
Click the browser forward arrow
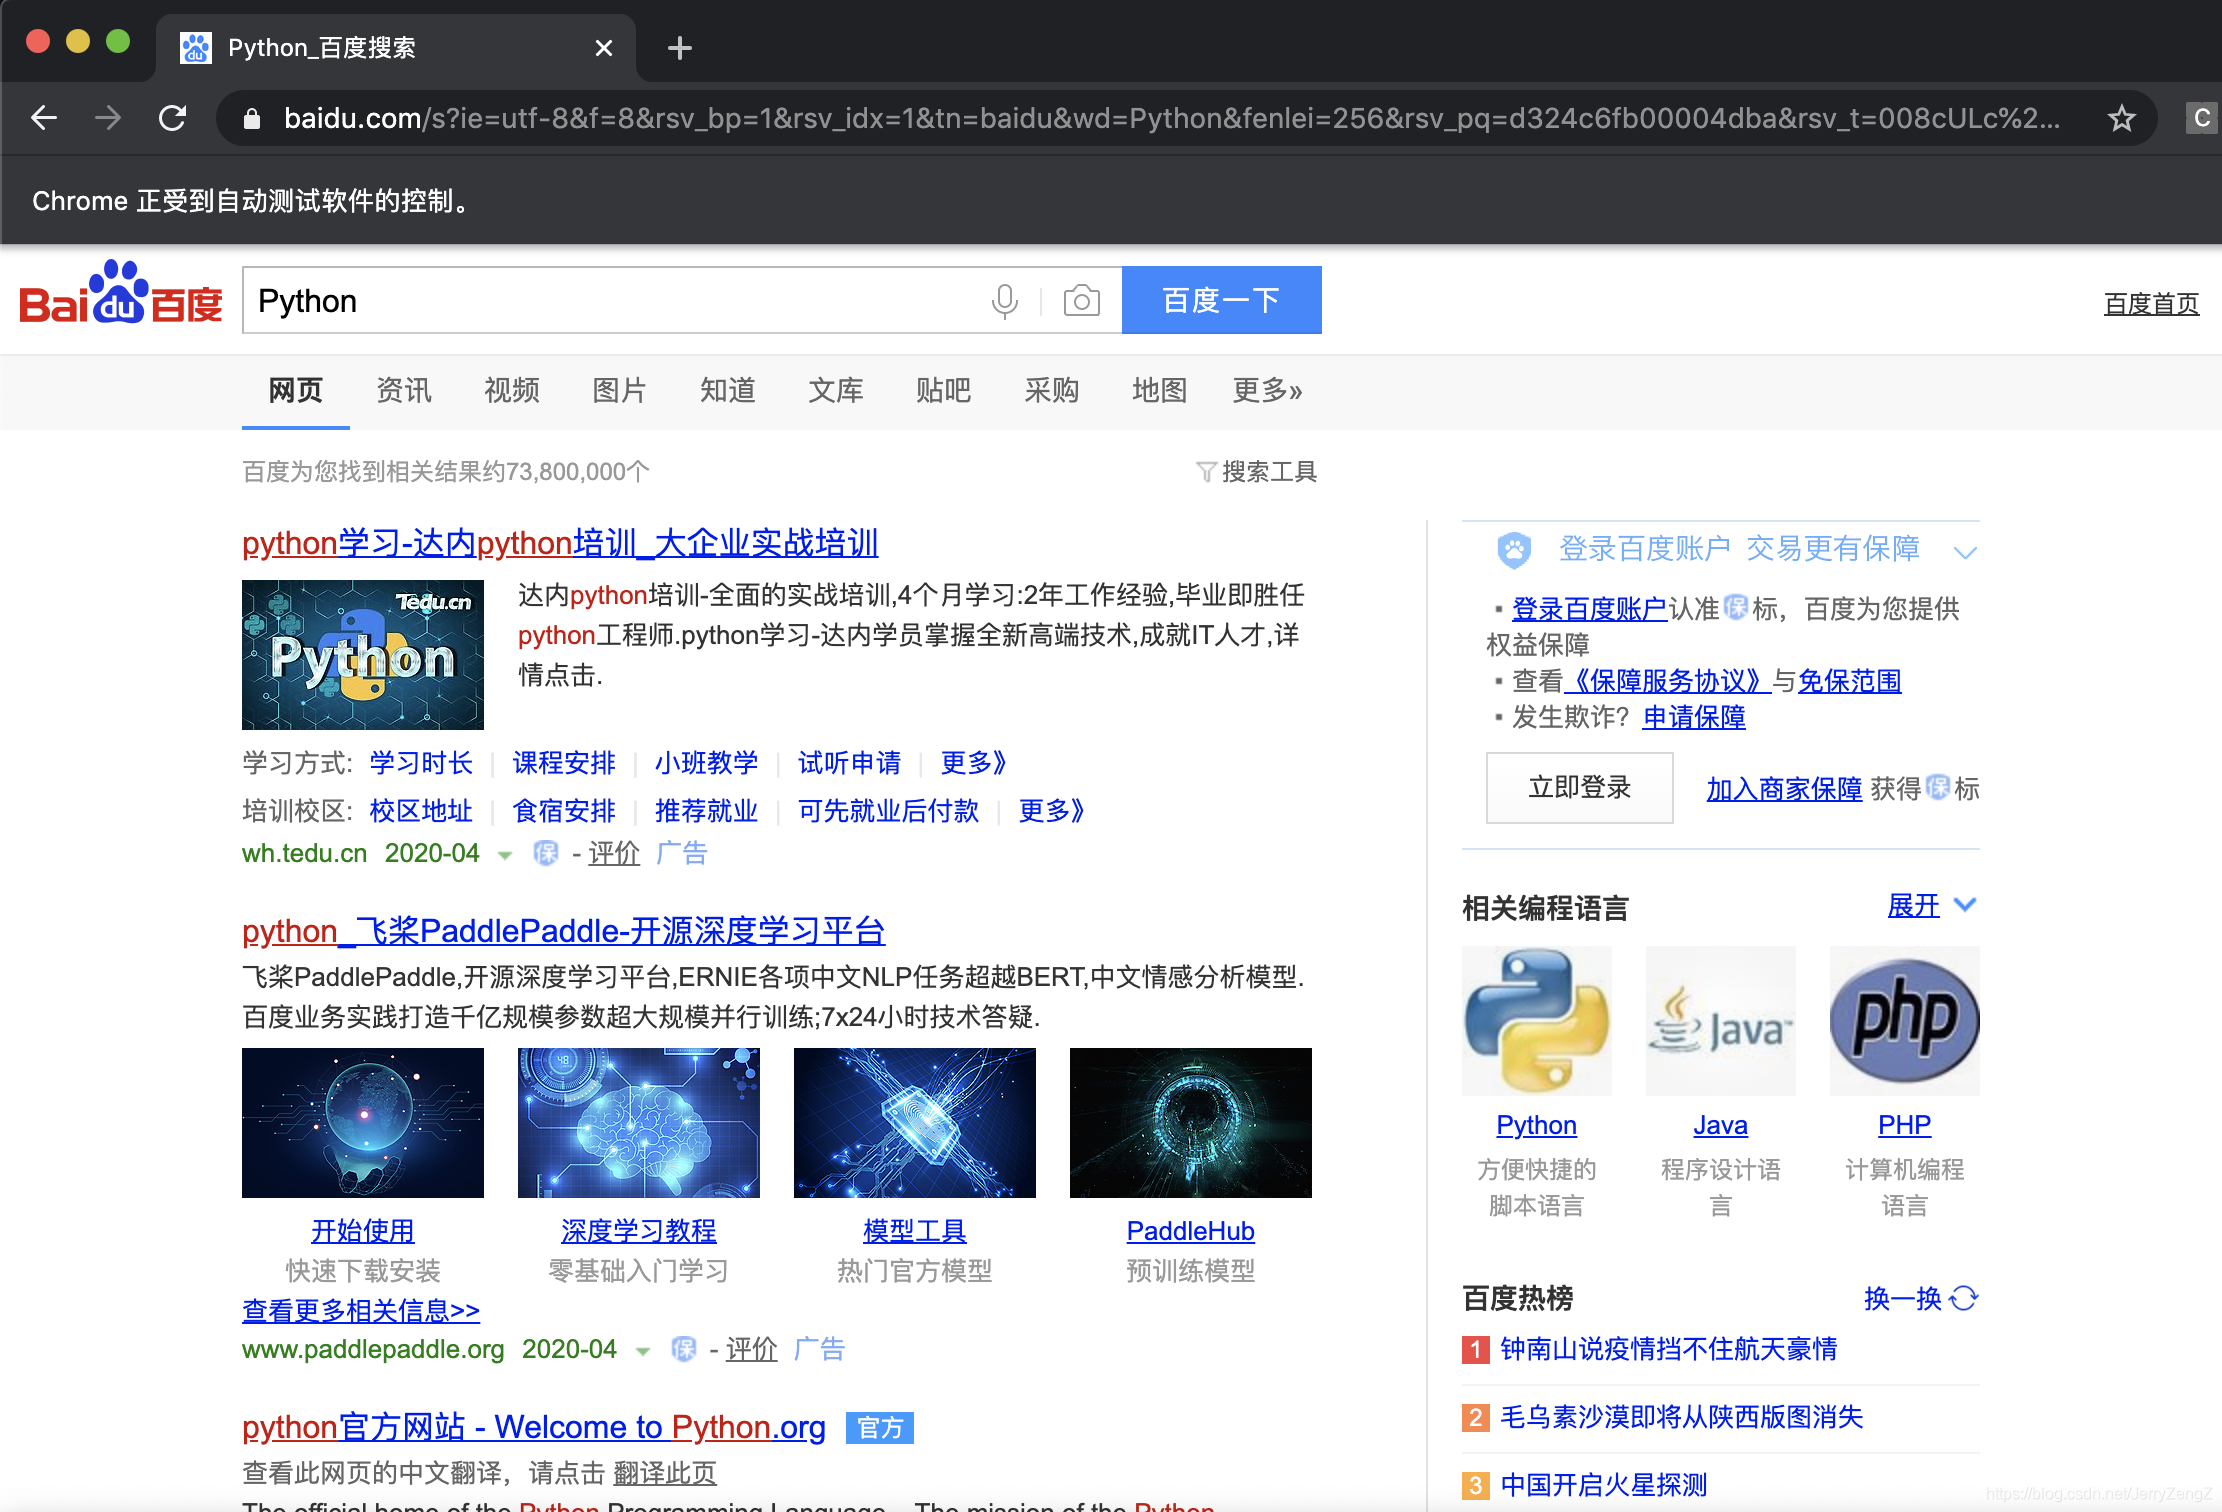[108, 118]
